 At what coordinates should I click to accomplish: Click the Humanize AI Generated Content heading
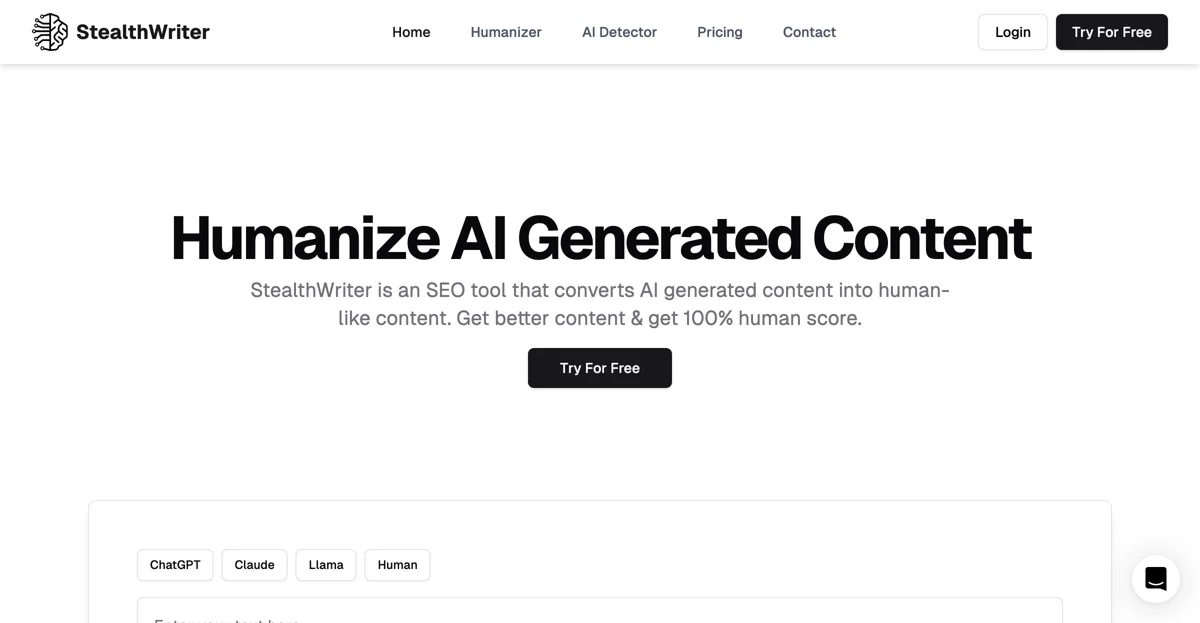pos(600,238)
